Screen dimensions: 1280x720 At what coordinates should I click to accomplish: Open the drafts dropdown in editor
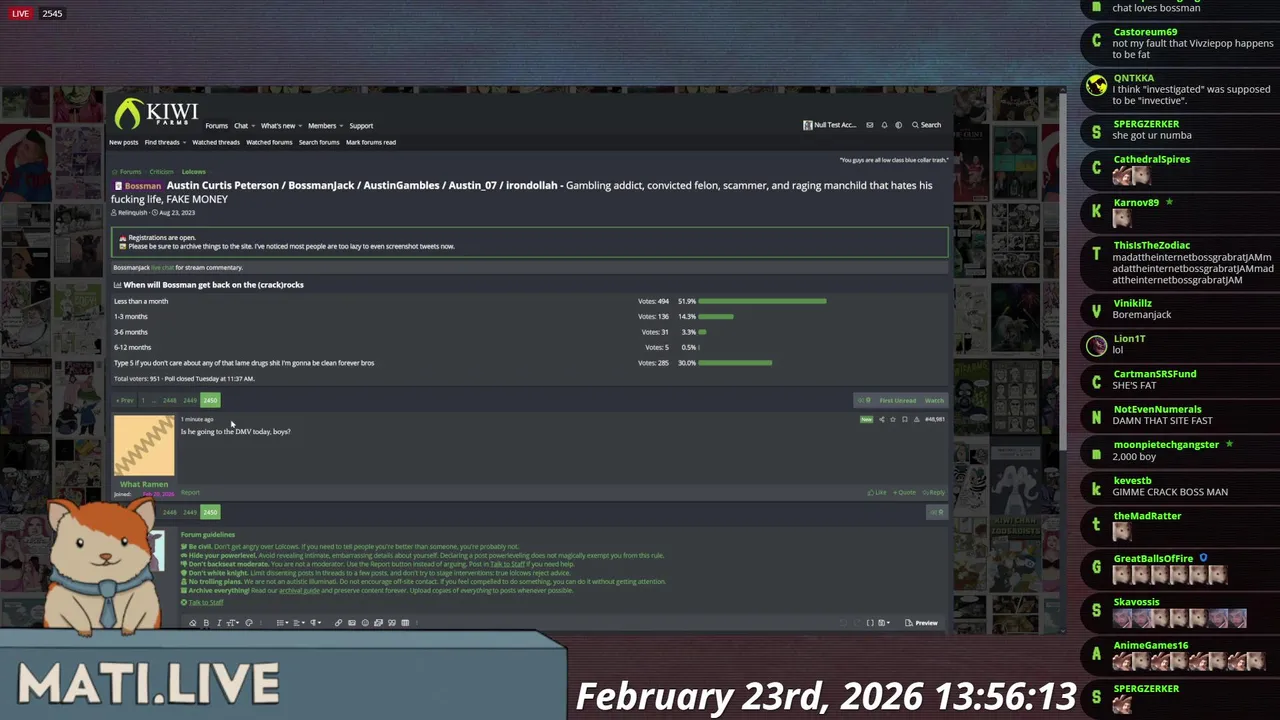point(884,623)
